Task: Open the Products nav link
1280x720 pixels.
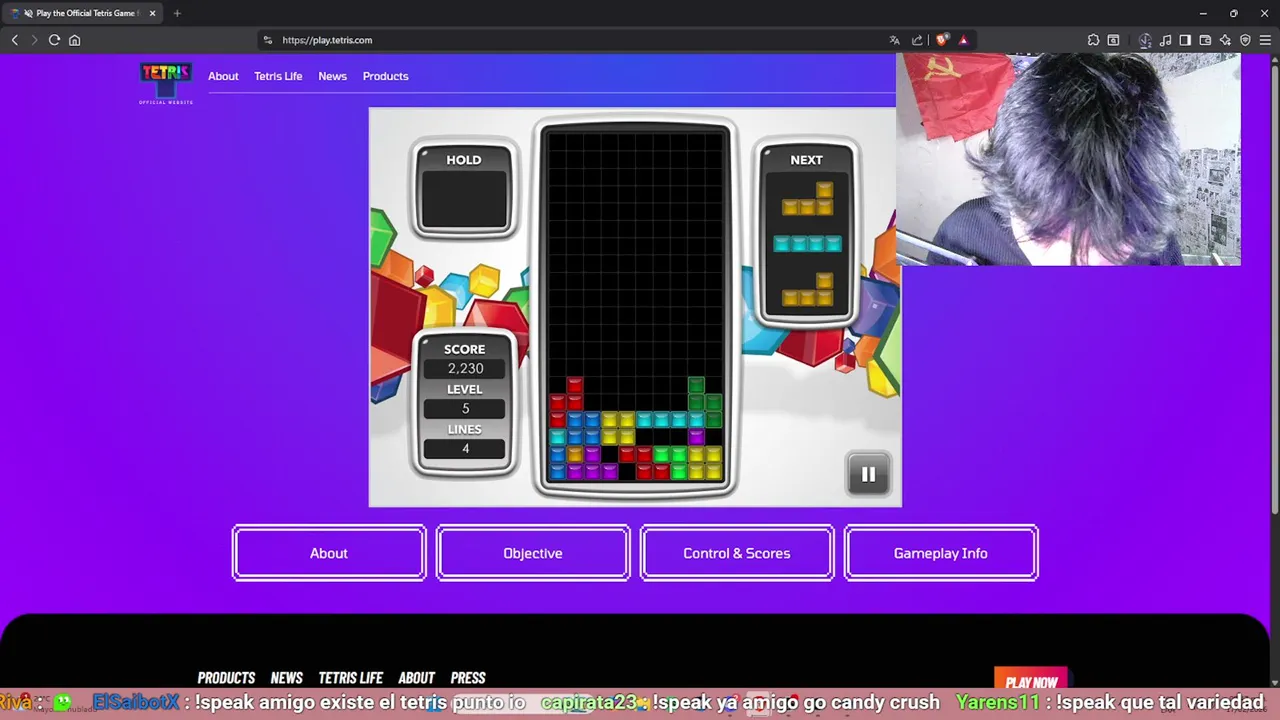Action: tap(385, 76)
